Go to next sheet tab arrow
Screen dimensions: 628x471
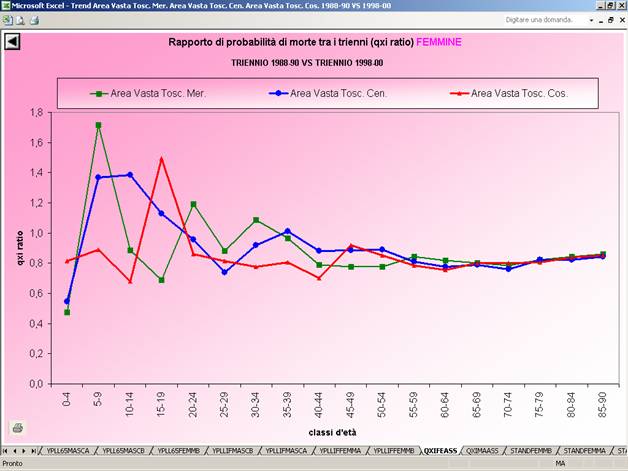(x=24, y=451)
